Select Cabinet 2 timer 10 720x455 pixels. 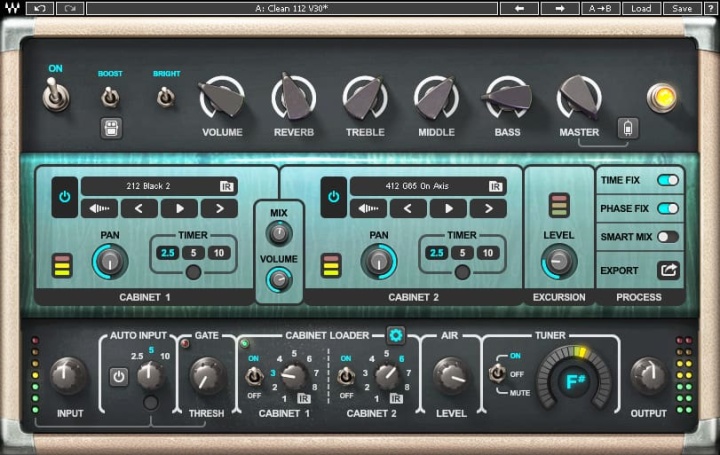pos(488,253)
